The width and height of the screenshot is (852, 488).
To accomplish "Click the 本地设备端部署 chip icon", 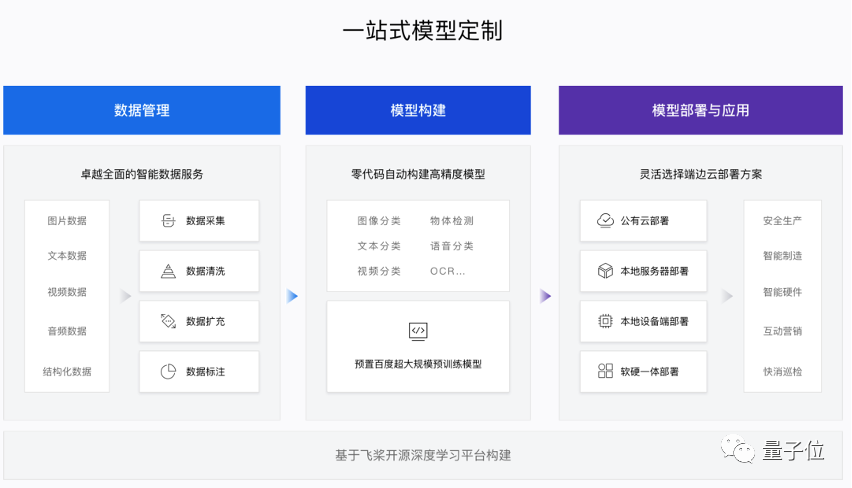I will tap(605, 321).
